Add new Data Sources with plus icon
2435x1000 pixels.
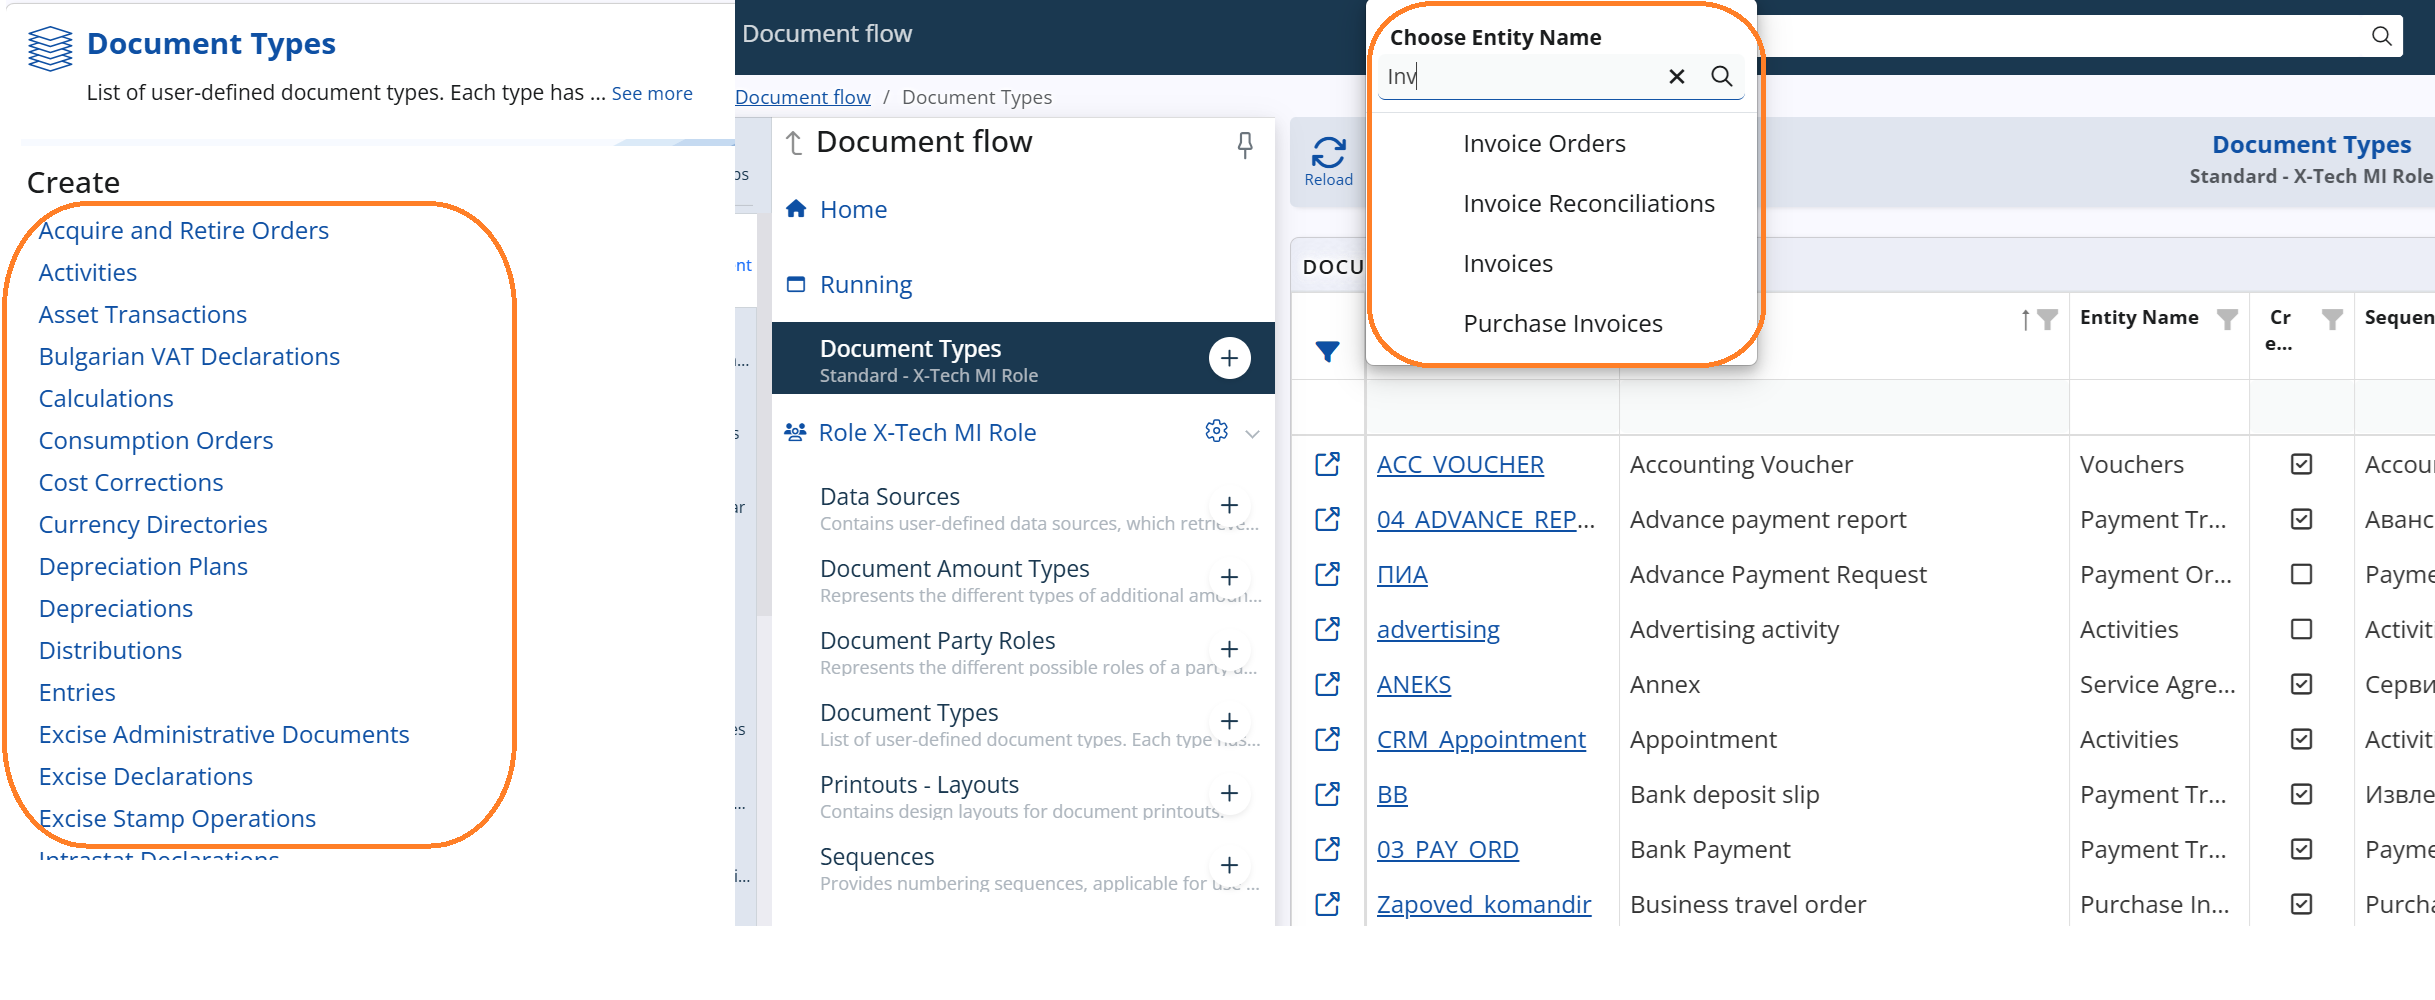point(1230,505)
